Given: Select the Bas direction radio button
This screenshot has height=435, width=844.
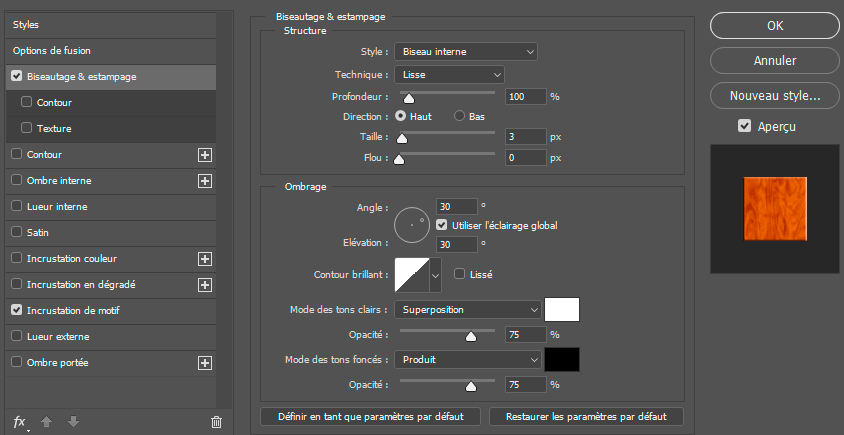Looking at the screenshot, I should (x=460, y=116).
